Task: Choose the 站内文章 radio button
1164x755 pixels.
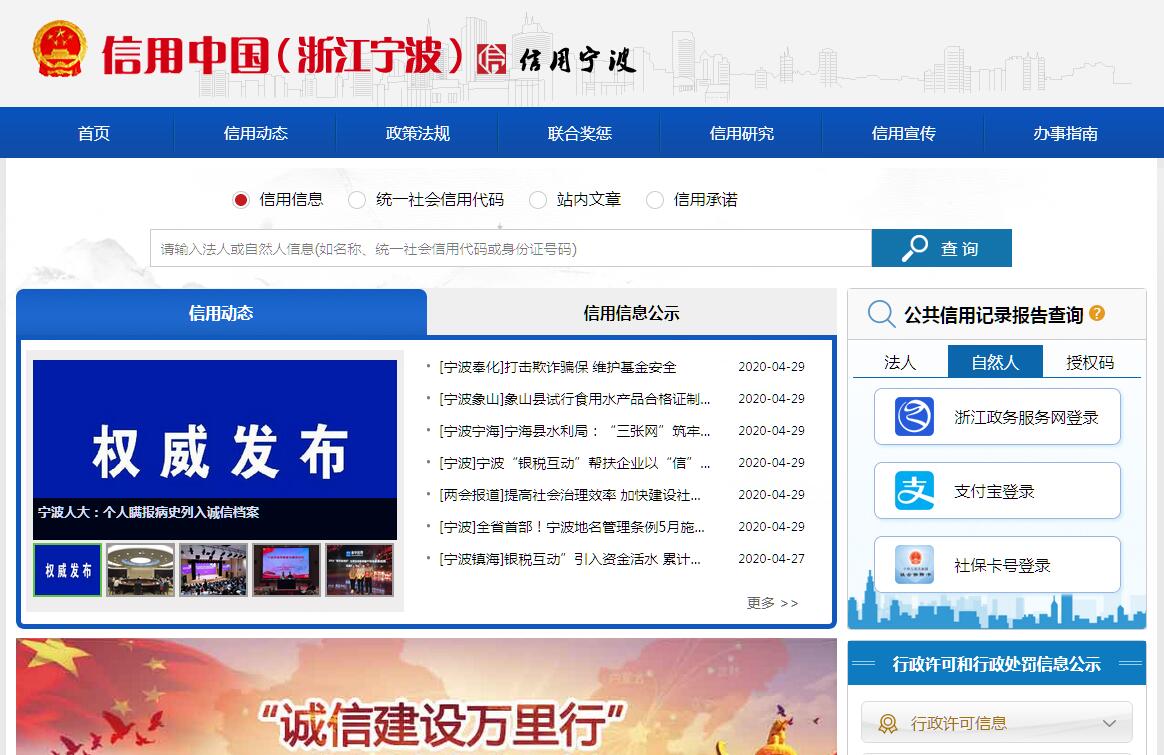Action: pos(538,200)
